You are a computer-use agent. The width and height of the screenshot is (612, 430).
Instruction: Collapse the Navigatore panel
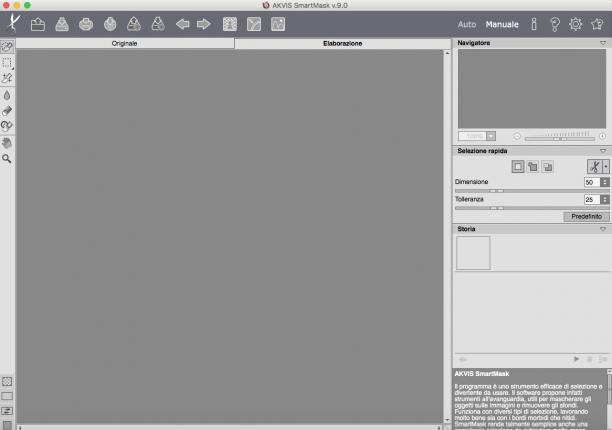pos(603,43)
